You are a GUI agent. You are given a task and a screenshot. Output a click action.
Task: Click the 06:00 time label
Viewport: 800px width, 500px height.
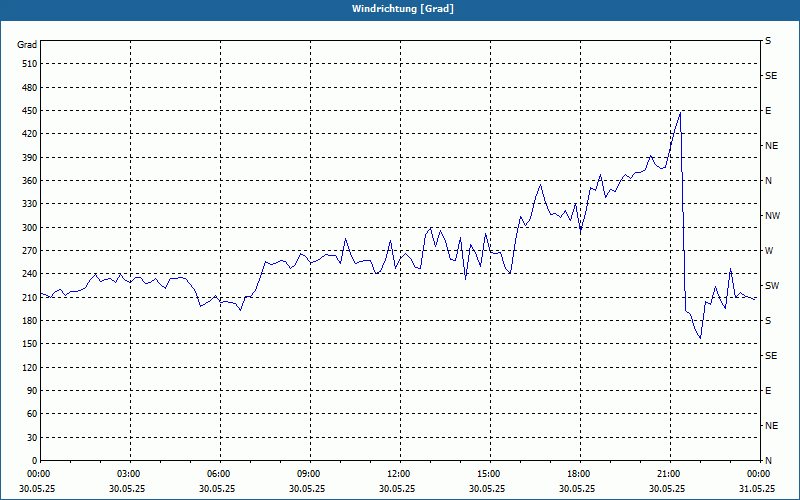tap(219, 474)
